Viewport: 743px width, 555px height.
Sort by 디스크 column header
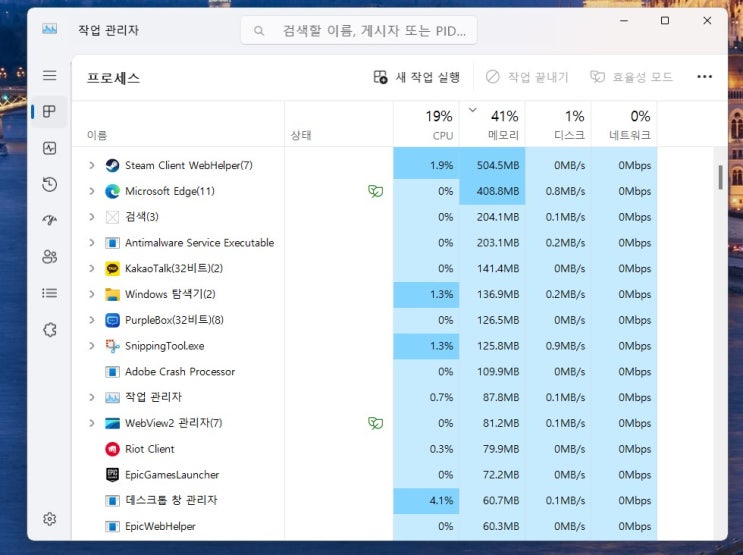click(558, 124)
